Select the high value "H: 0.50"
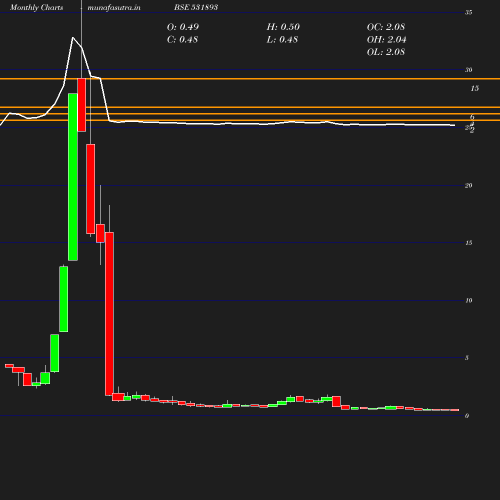Screen dimensions: 500x500 pos(283,27)
